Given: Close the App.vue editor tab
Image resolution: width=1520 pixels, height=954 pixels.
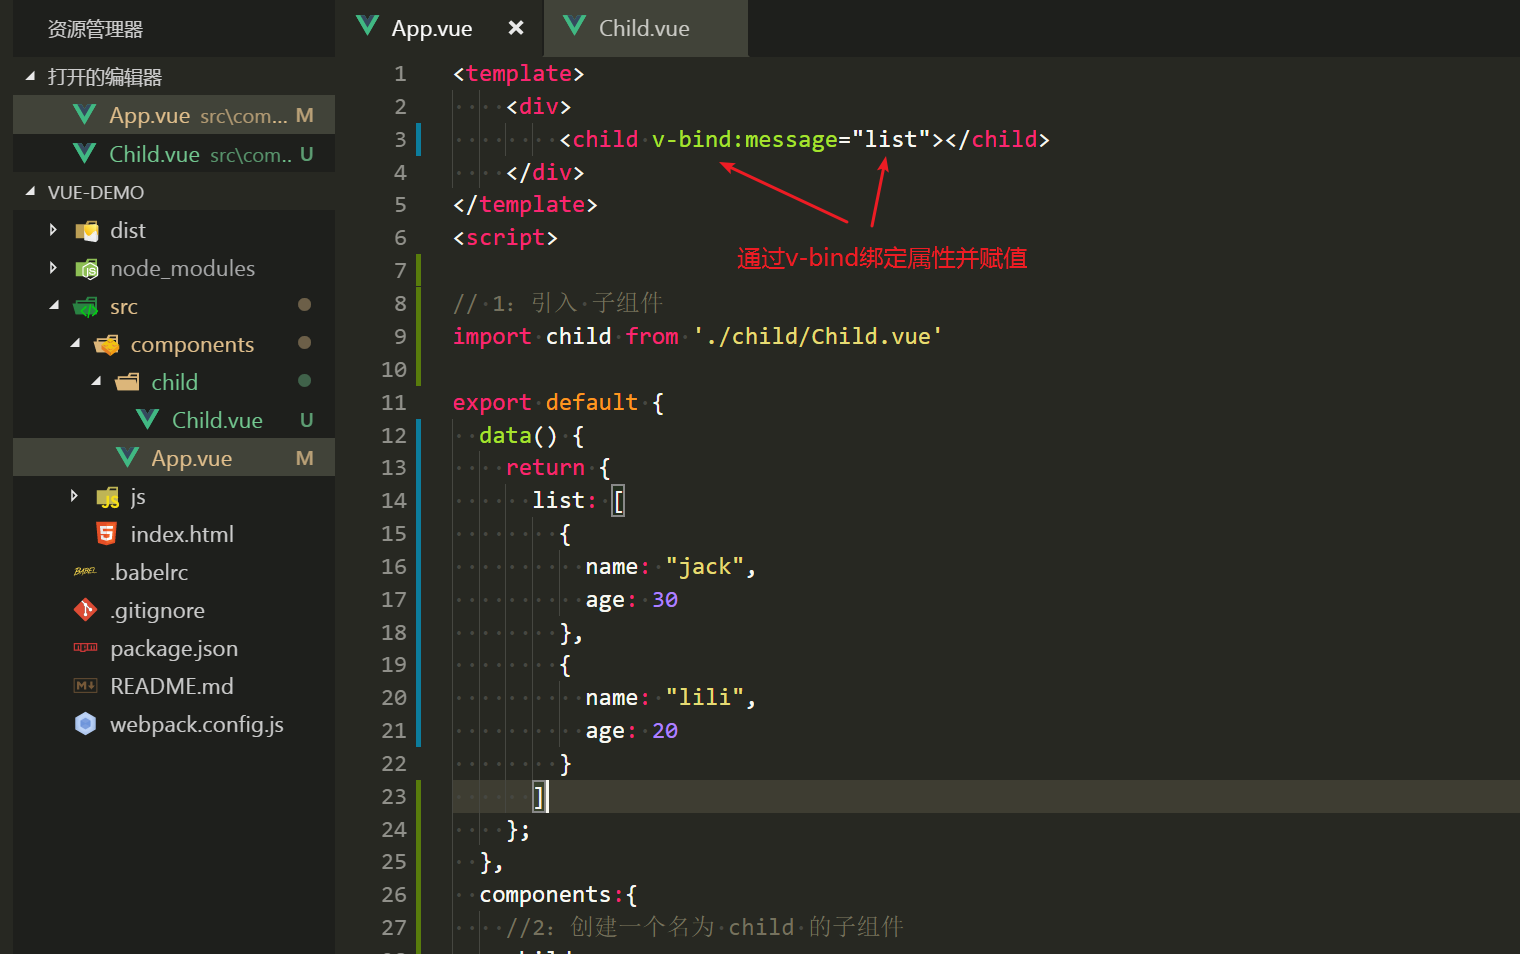Looking at the screenshot, I should [516, 28].
